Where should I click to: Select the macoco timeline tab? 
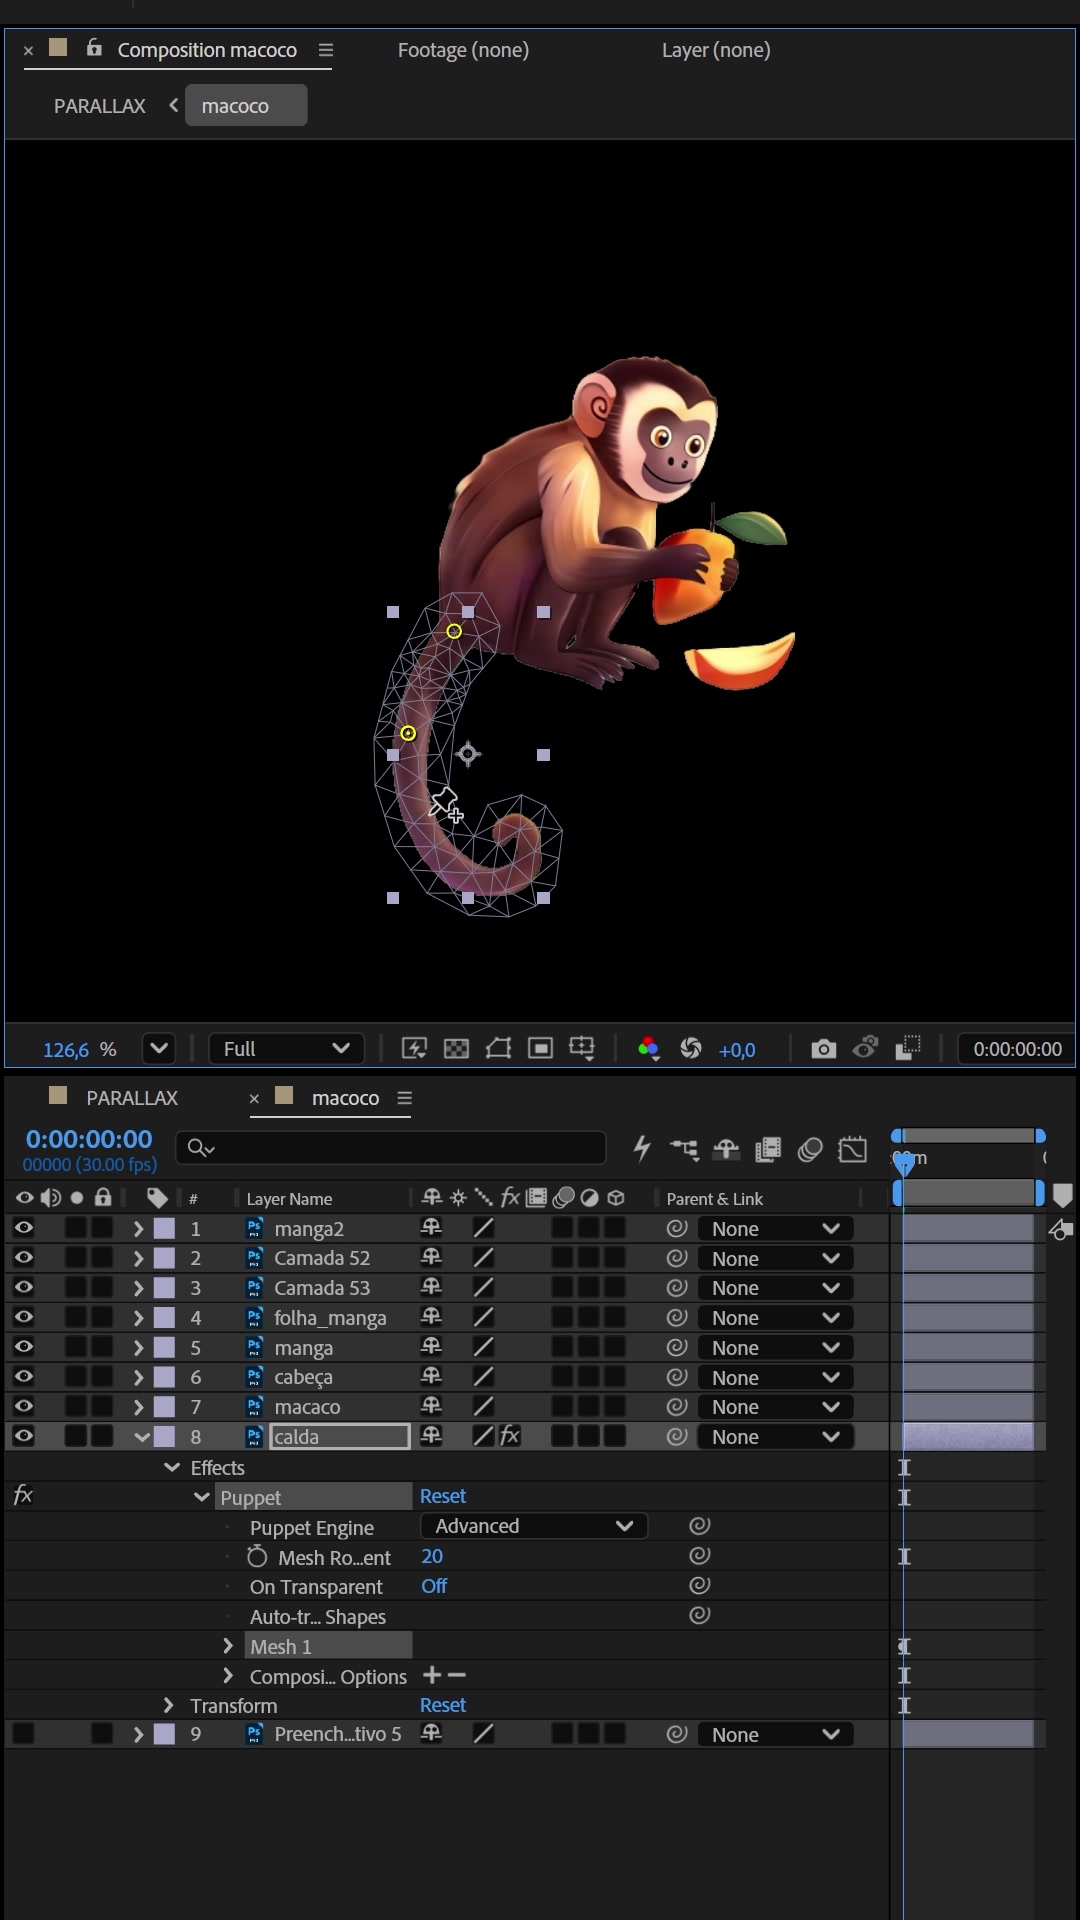(345, 1098)
